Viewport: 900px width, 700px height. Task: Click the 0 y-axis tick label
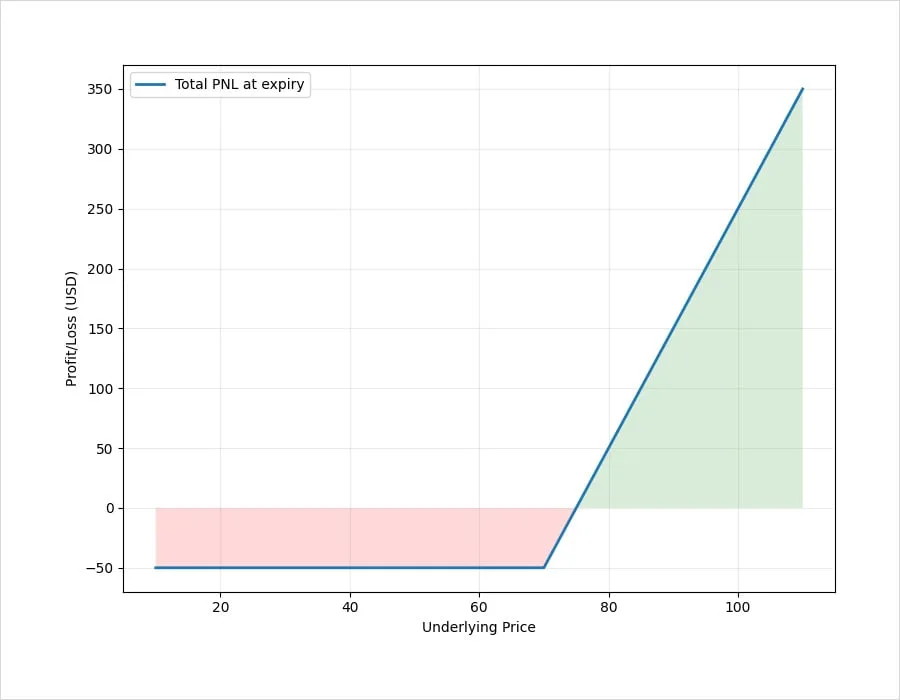110,508
